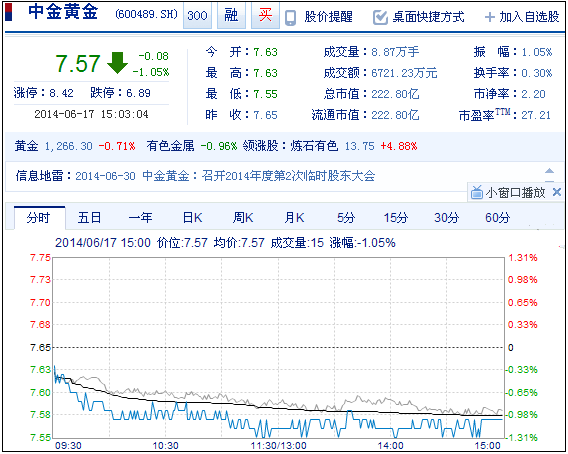This screenshot has width=568, height=454.
Task: Click the timestamp 2014-06-17 15:03:04
Action: coord(91,114)
